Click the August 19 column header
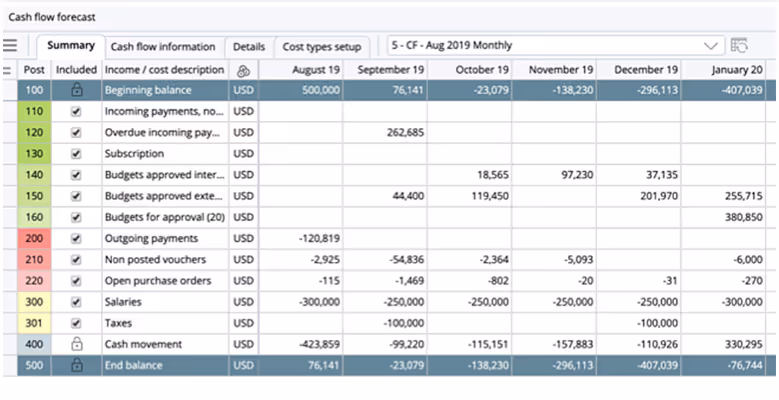779x400 pixels. click(x=301, y=70)
